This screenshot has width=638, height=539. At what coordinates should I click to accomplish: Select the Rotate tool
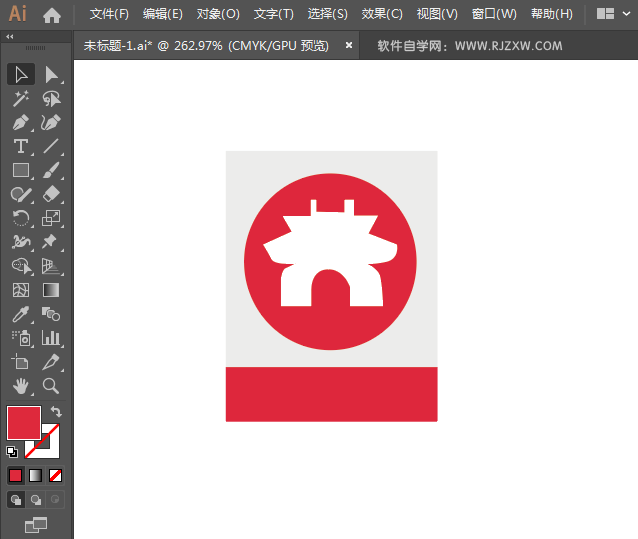pyautogui.click(x=21, y=218)
